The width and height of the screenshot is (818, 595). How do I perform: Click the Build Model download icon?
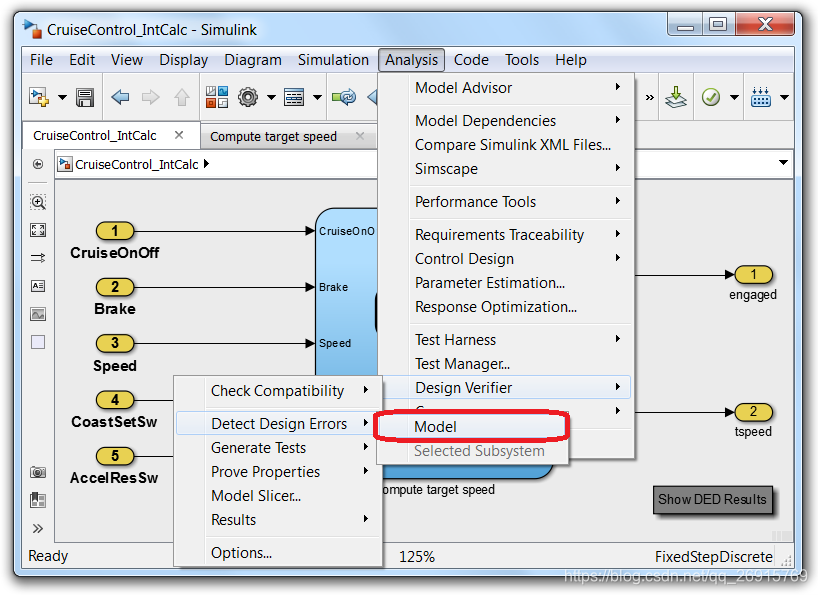tap(676, 97)
